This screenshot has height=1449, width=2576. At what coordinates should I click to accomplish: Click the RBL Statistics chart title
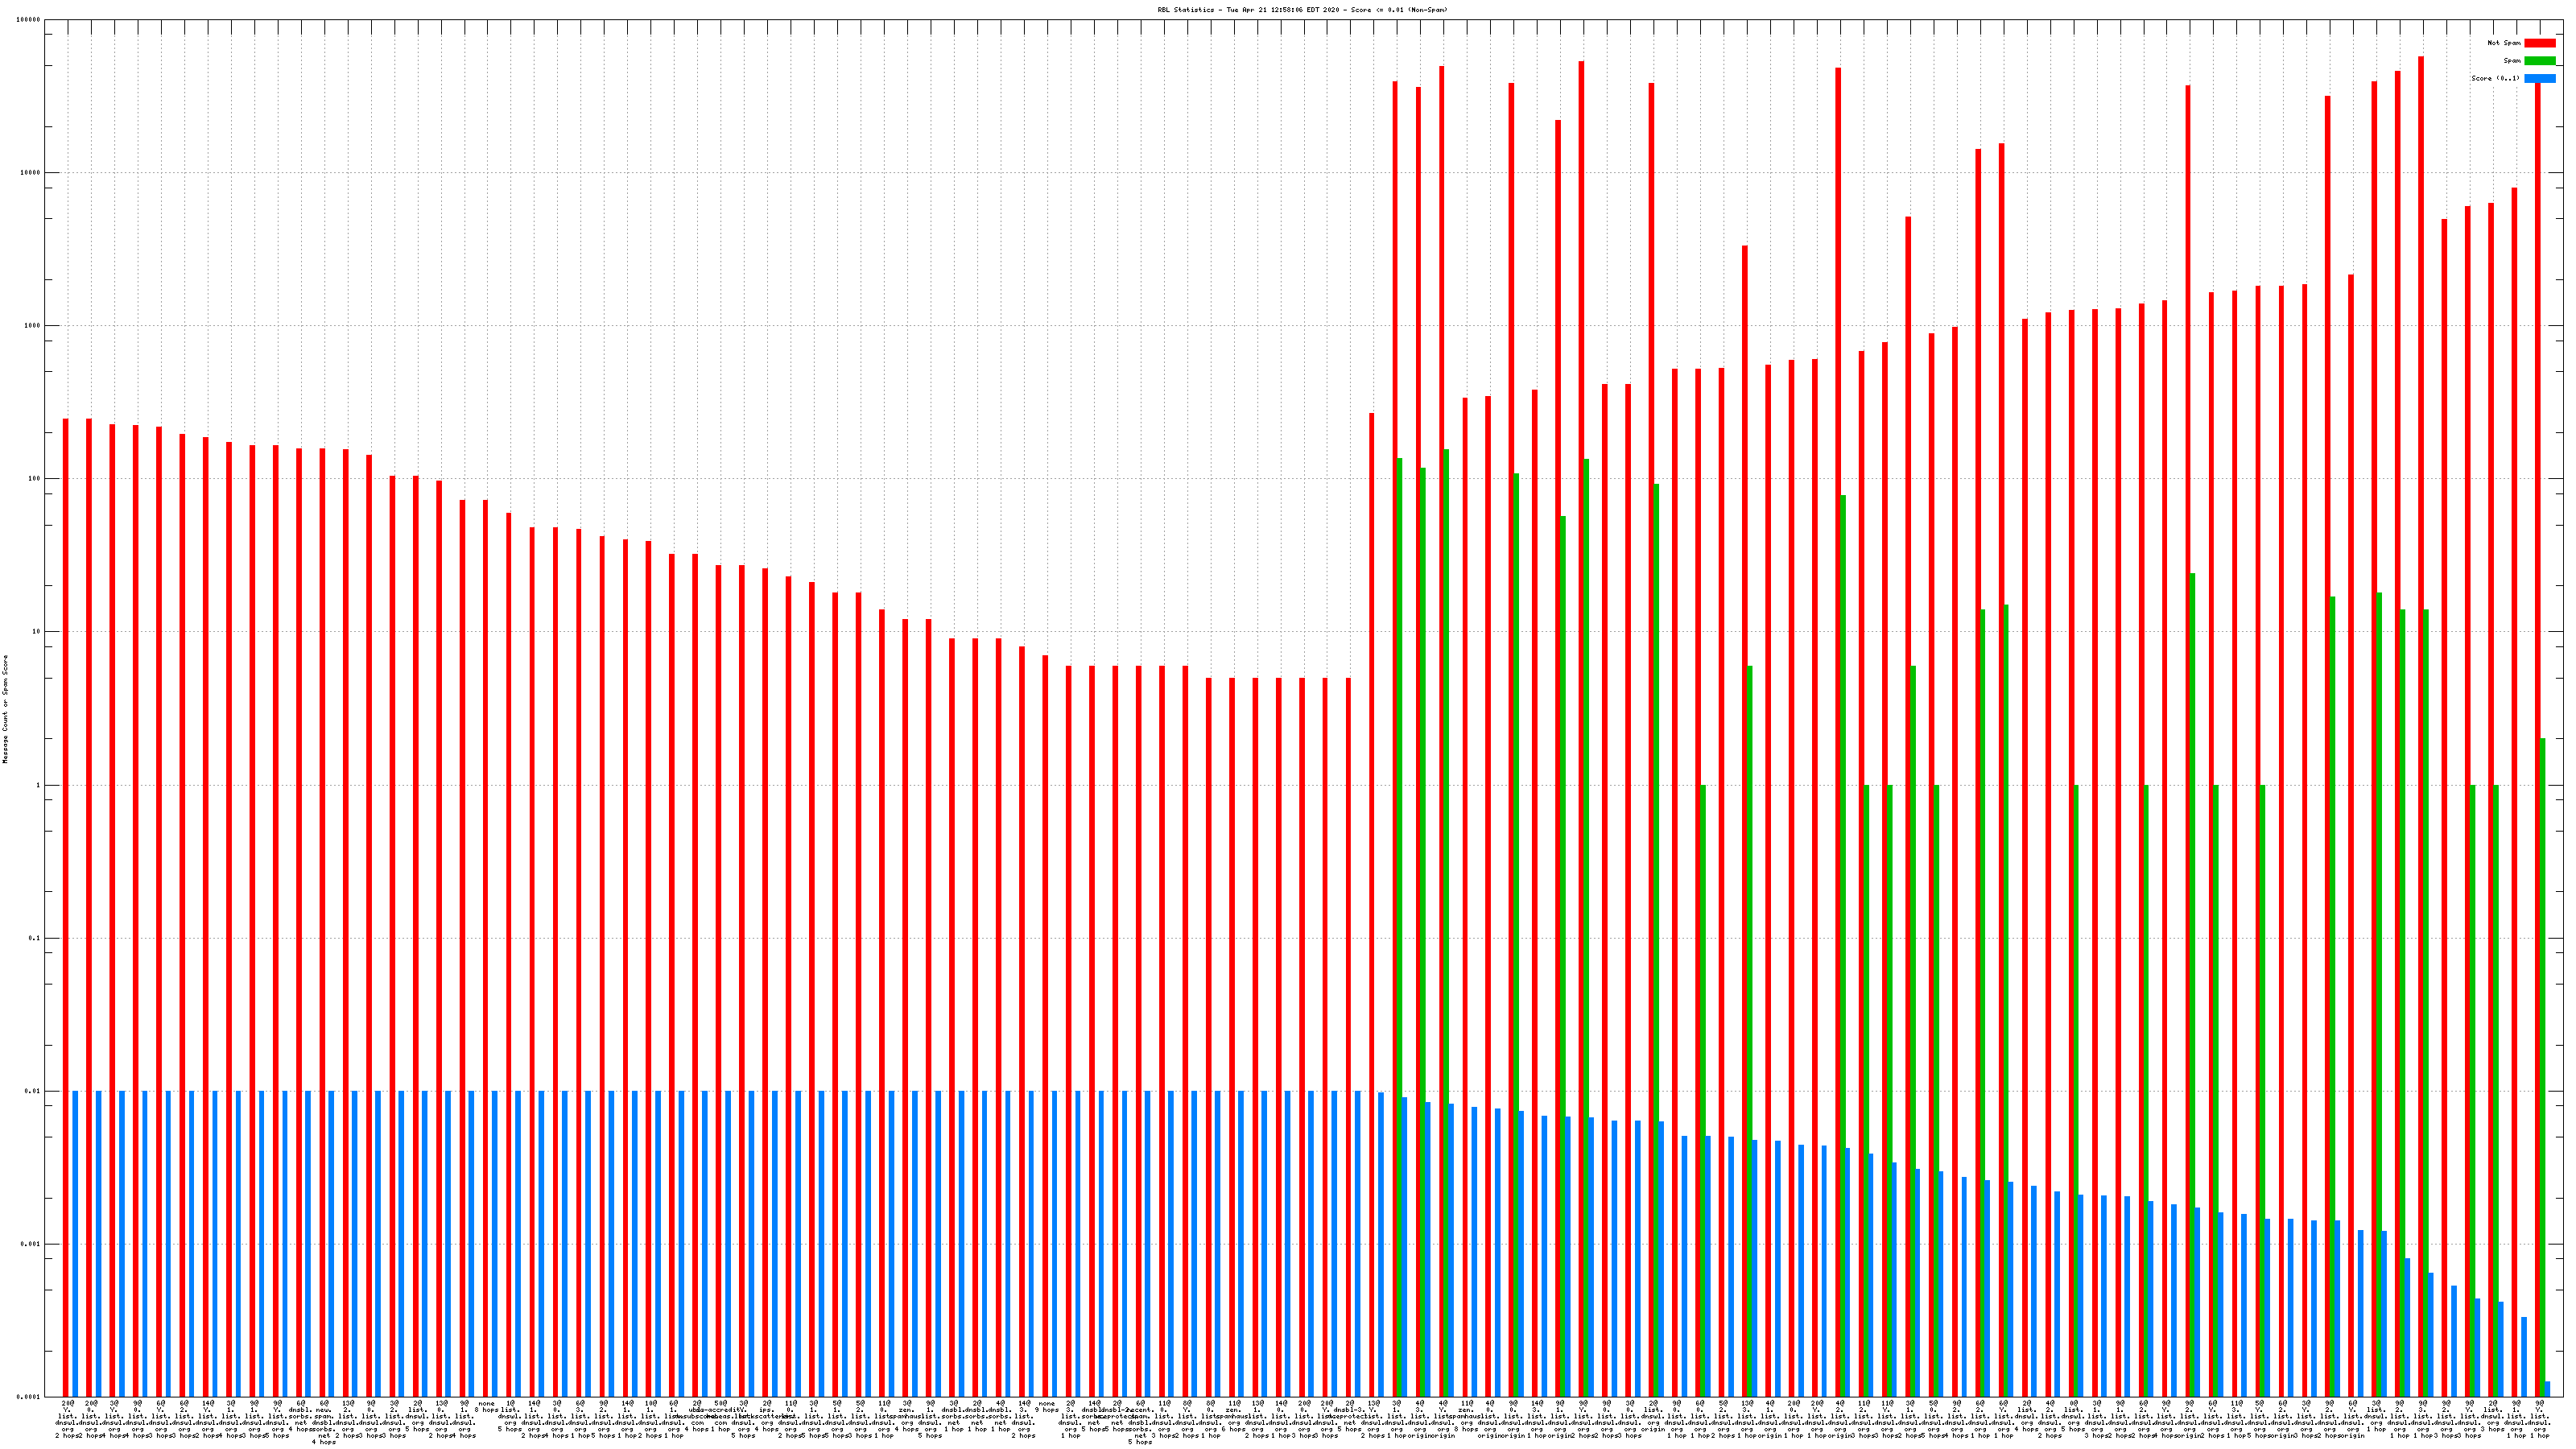pos(1302,10)
